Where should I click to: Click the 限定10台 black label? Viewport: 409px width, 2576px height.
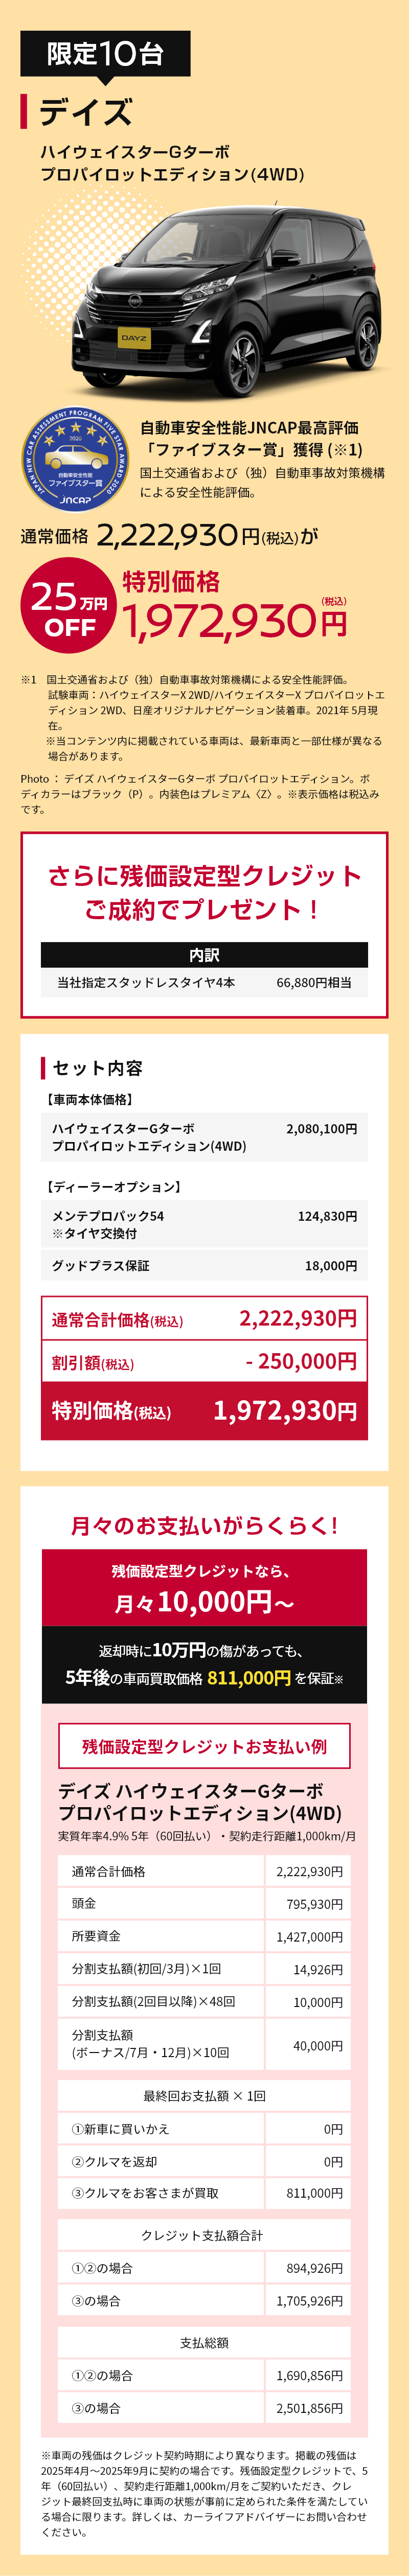click(105, 54)
